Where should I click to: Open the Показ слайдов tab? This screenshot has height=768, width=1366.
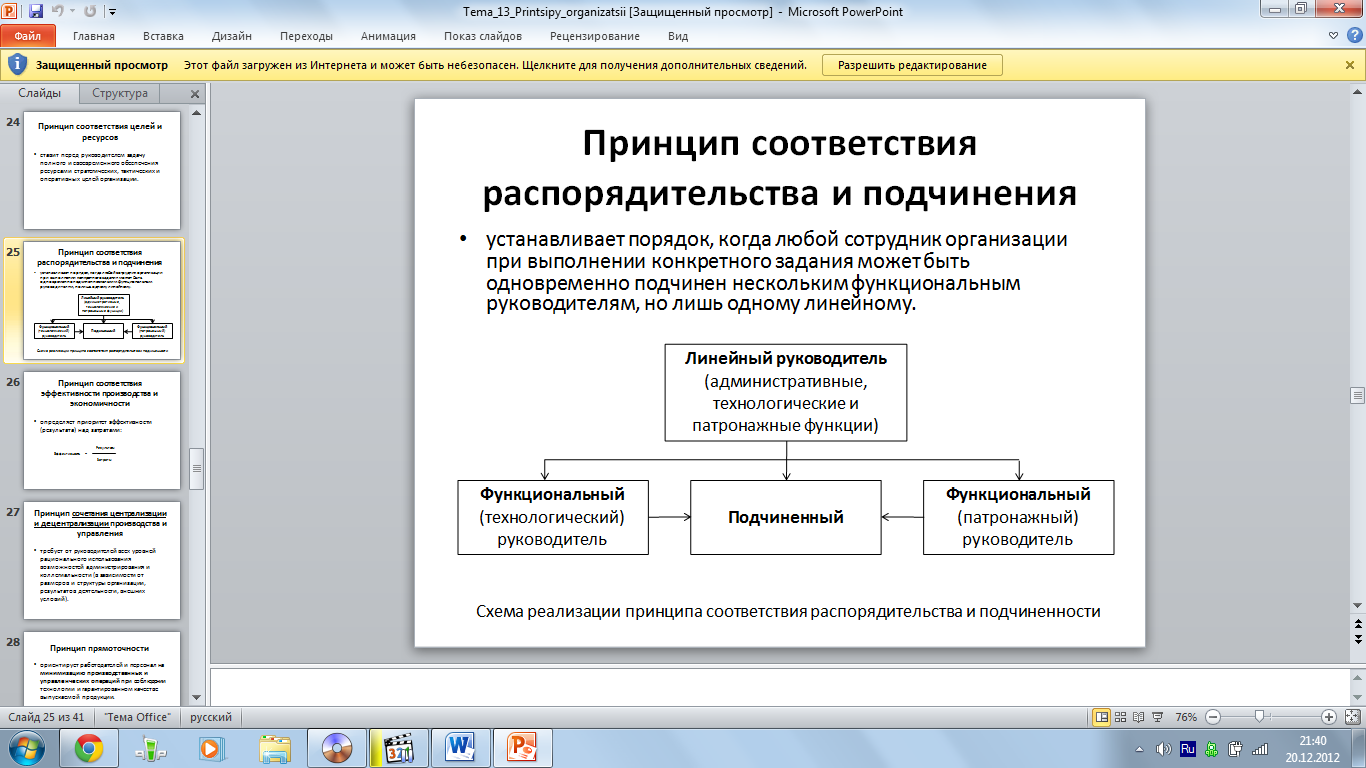(483, 36)
